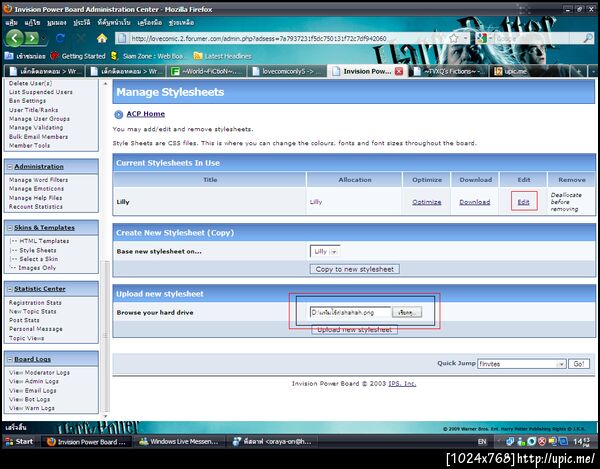This screenshot has height=469, width=600.
Task: Collapse the Skins & Templates section
Action: pos(10,228)
